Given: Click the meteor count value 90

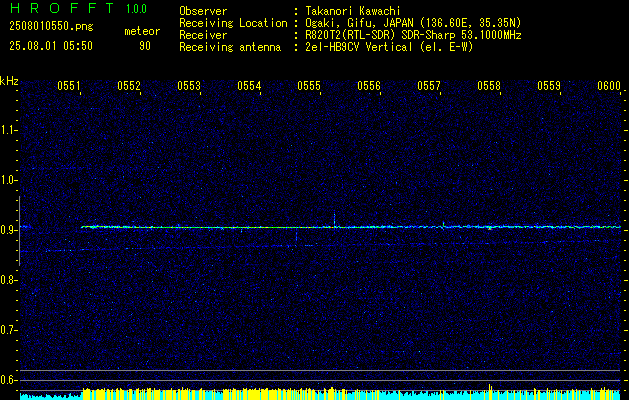Looking at the screenshot, I should pos(145,46).
